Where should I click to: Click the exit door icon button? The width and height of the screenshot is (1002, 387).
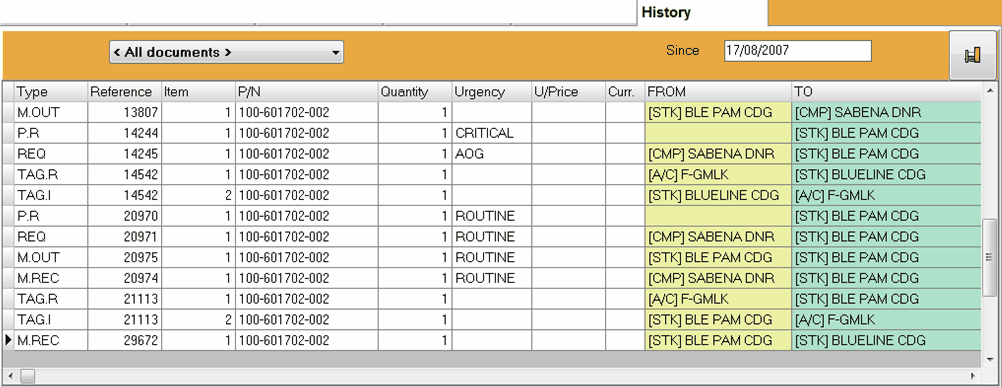(972, 56)
